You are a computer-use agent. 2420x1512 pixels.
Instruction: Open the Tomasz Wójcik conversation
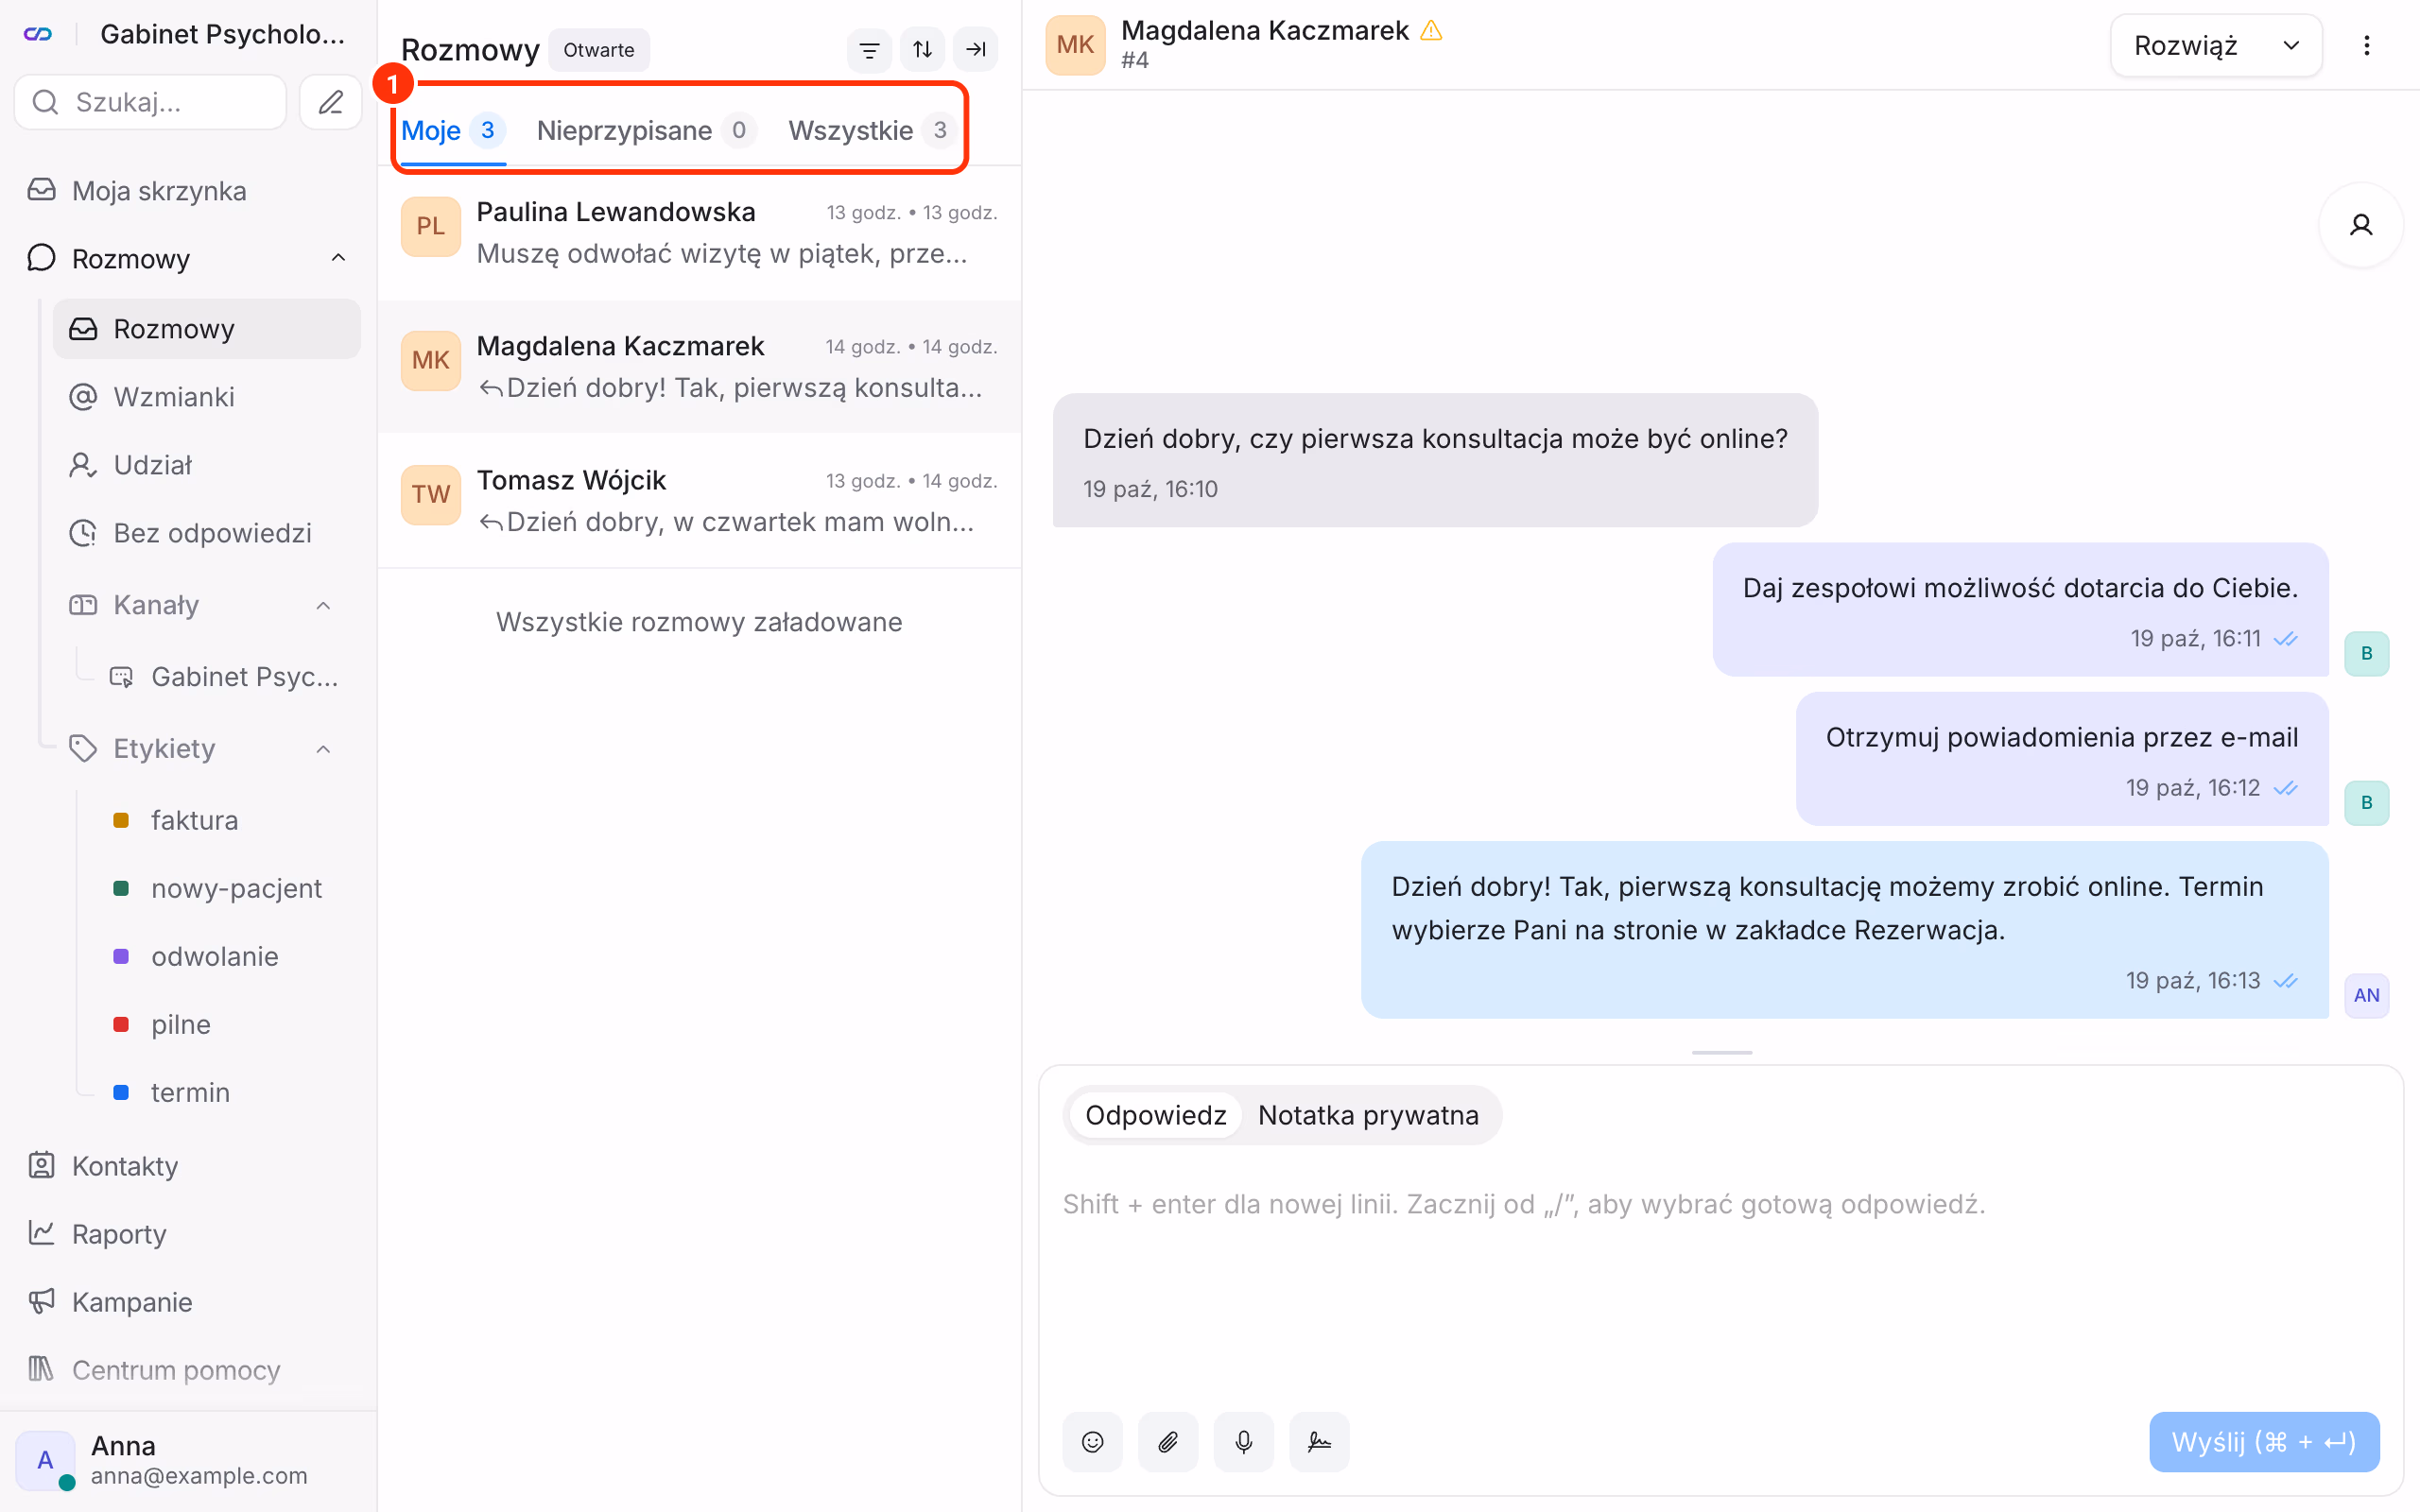pyautogui.click(x=699, y=500)
